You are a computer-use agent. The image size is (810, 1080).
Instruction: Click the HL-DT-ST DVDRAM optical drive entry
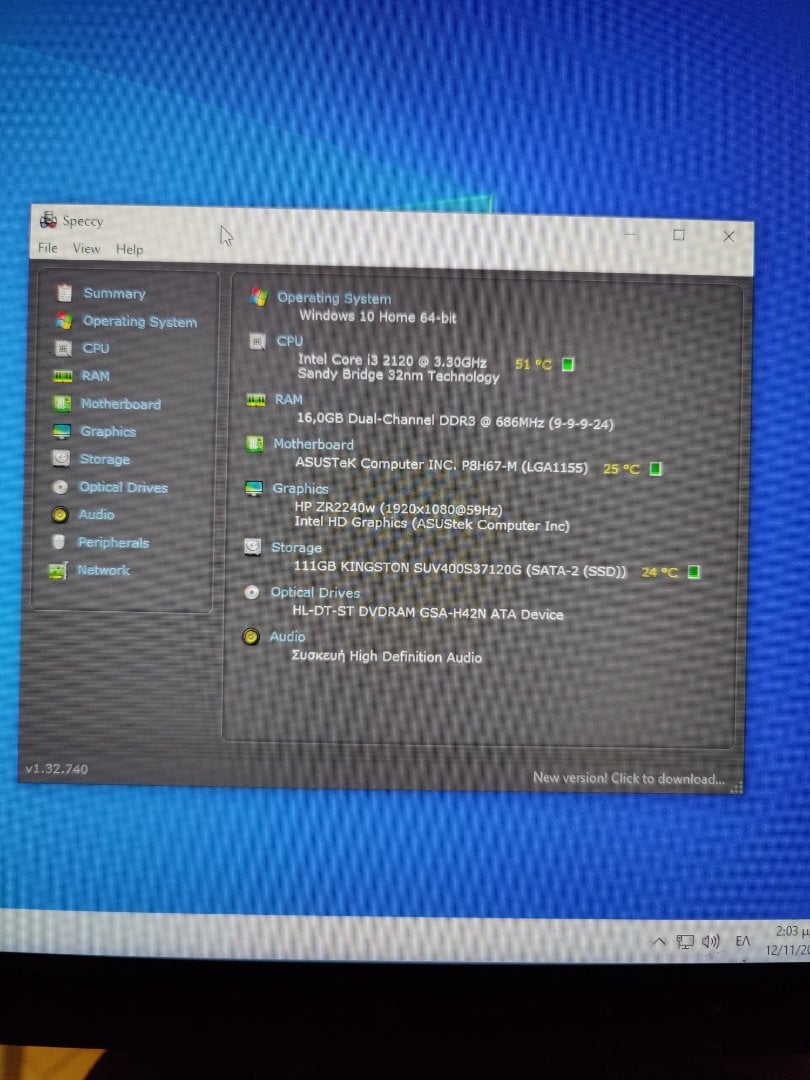pos(428,613)
